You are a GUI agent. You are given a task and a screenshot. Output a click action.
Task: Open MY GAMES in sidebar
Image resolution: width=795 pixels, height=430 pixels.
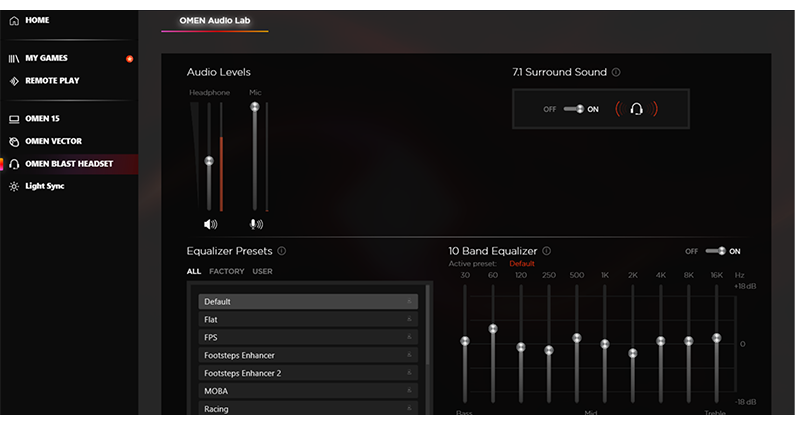click(46, 58)
